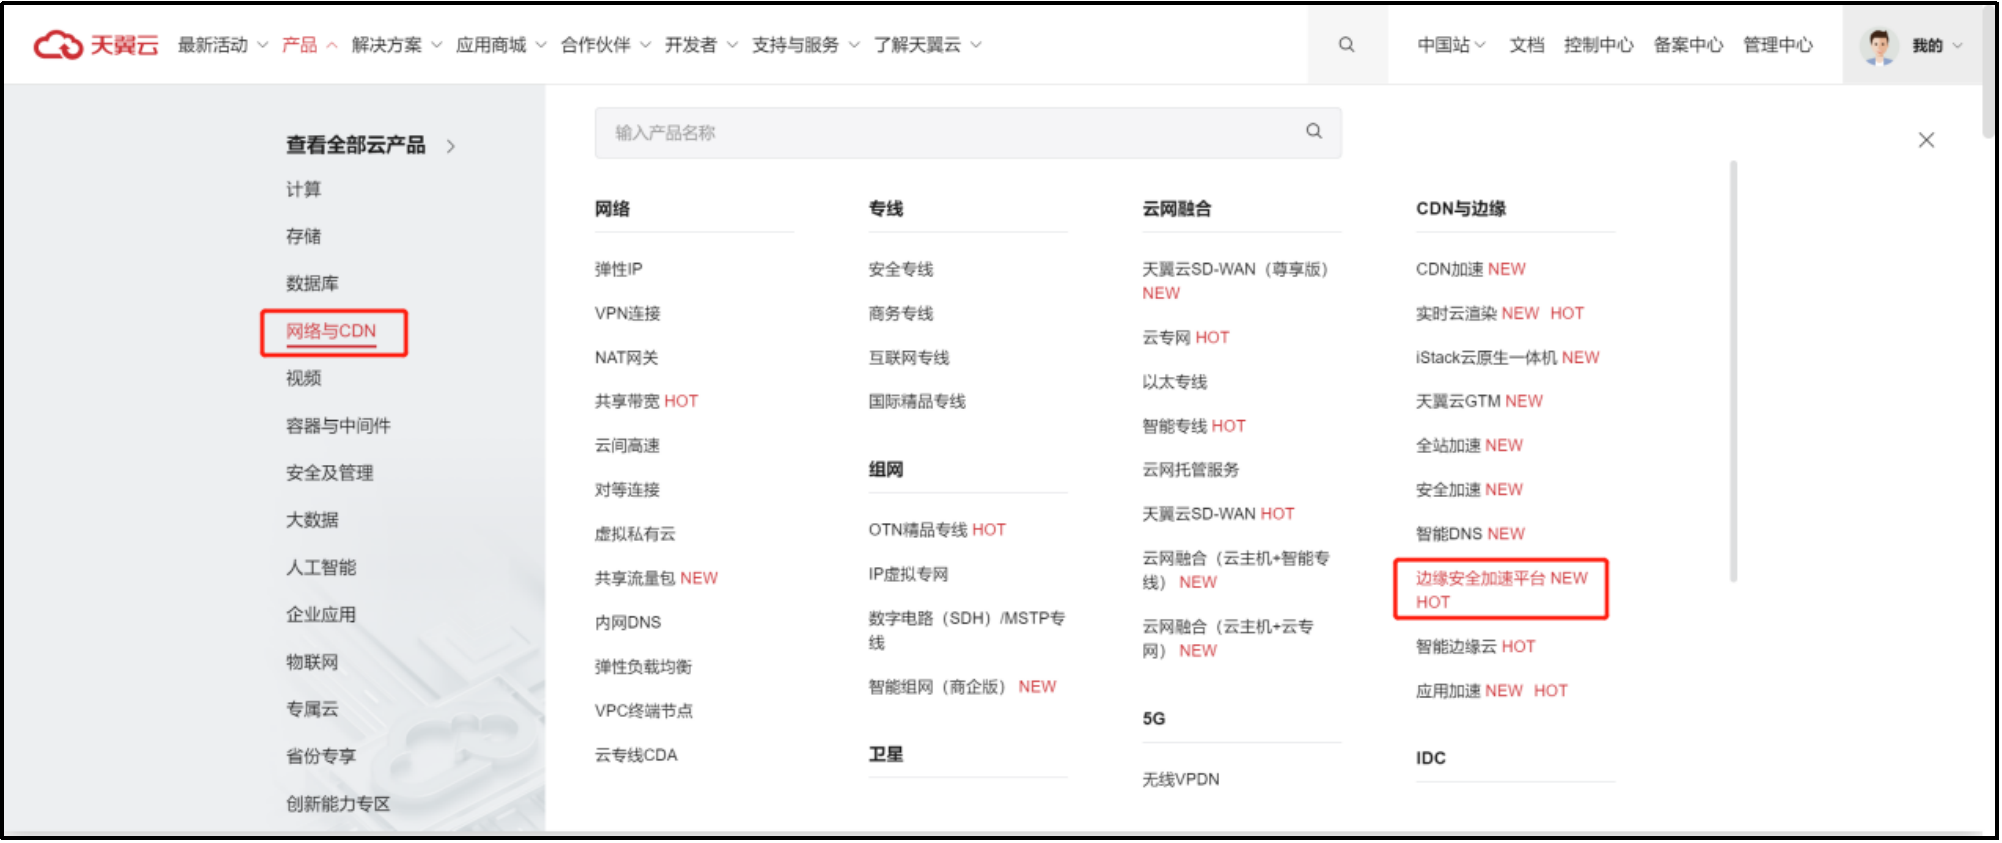Expand the 解决方案 menu
This screenshot has height=843, width=2002.
[397, 45]
